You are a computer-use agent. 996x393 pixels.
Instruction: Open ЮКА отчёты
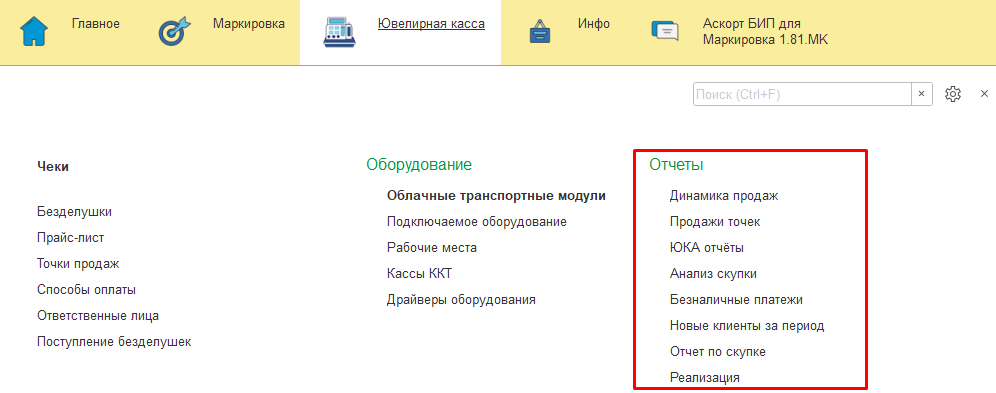[x=706, y=248]
